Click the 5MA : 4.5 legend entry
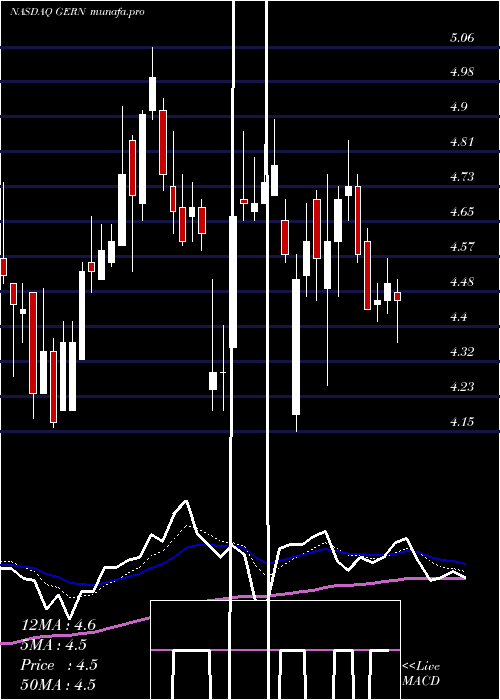Viewport: 500px width, 700px height. tap(54, 645)
